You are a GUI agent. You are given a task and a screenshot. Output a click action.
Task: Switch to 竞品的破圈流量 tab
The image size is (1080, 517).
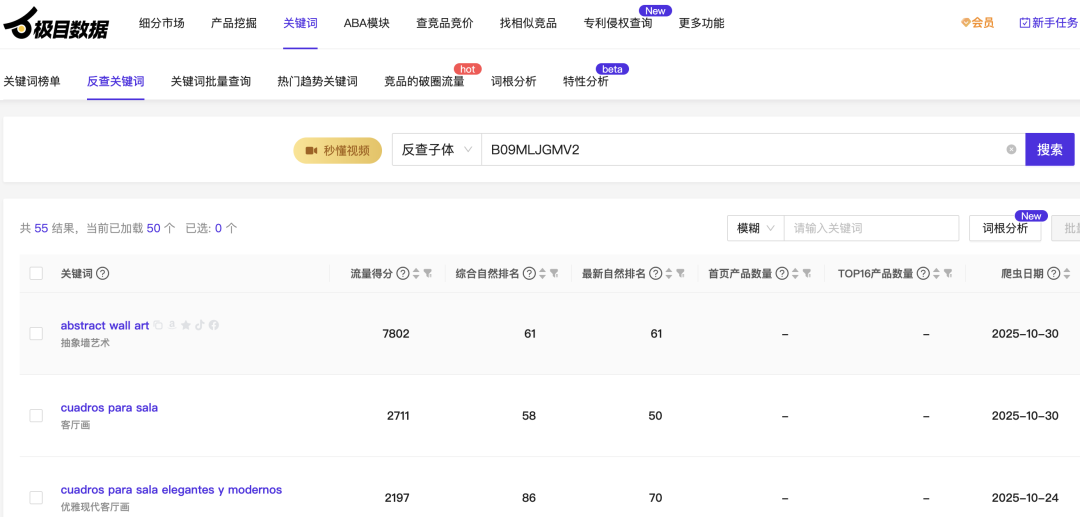(424, 81)
